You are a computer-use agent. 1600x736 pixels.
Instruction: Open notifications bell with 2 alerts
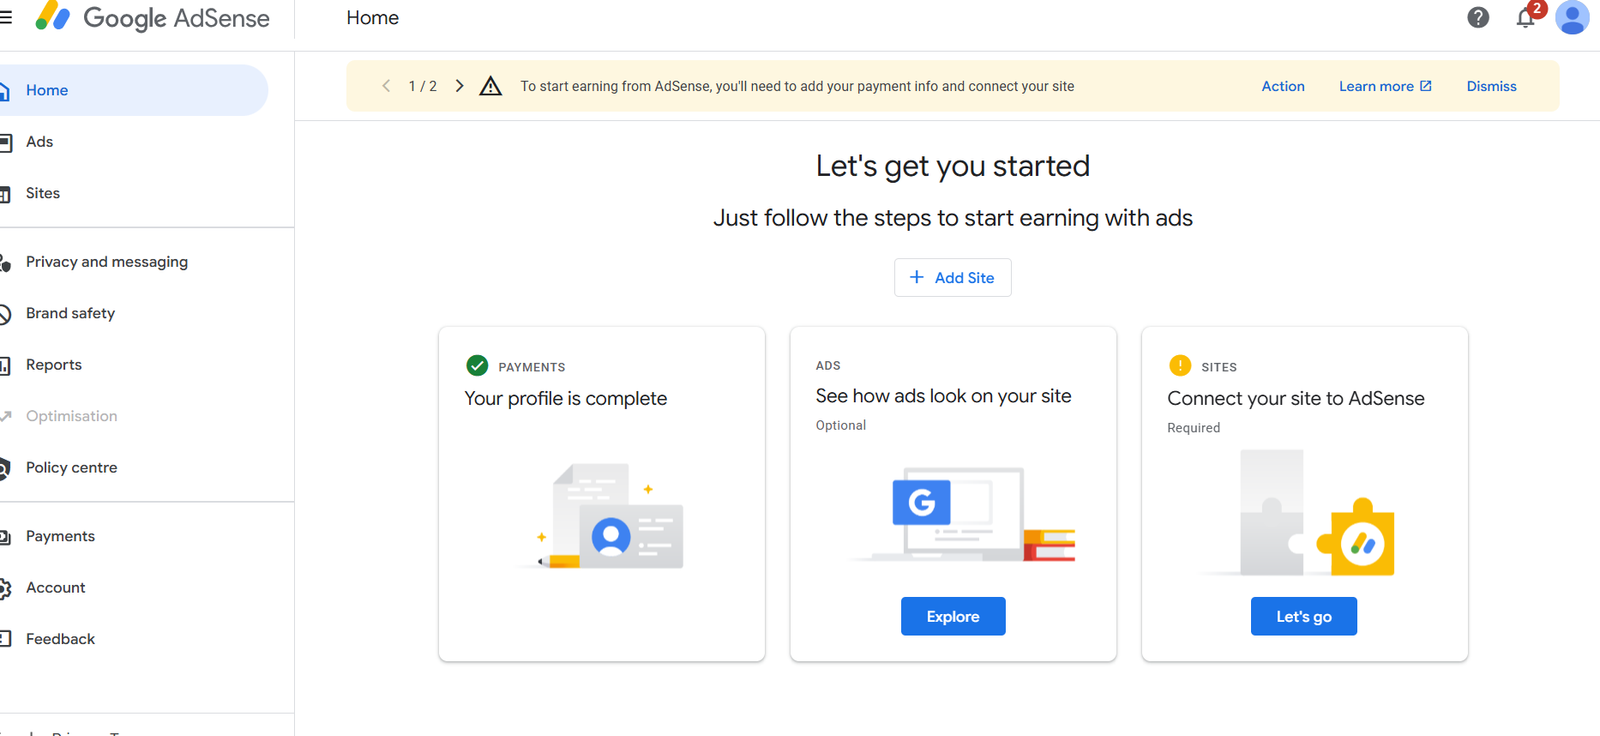pyautogui.click(x=1525, y=18)
